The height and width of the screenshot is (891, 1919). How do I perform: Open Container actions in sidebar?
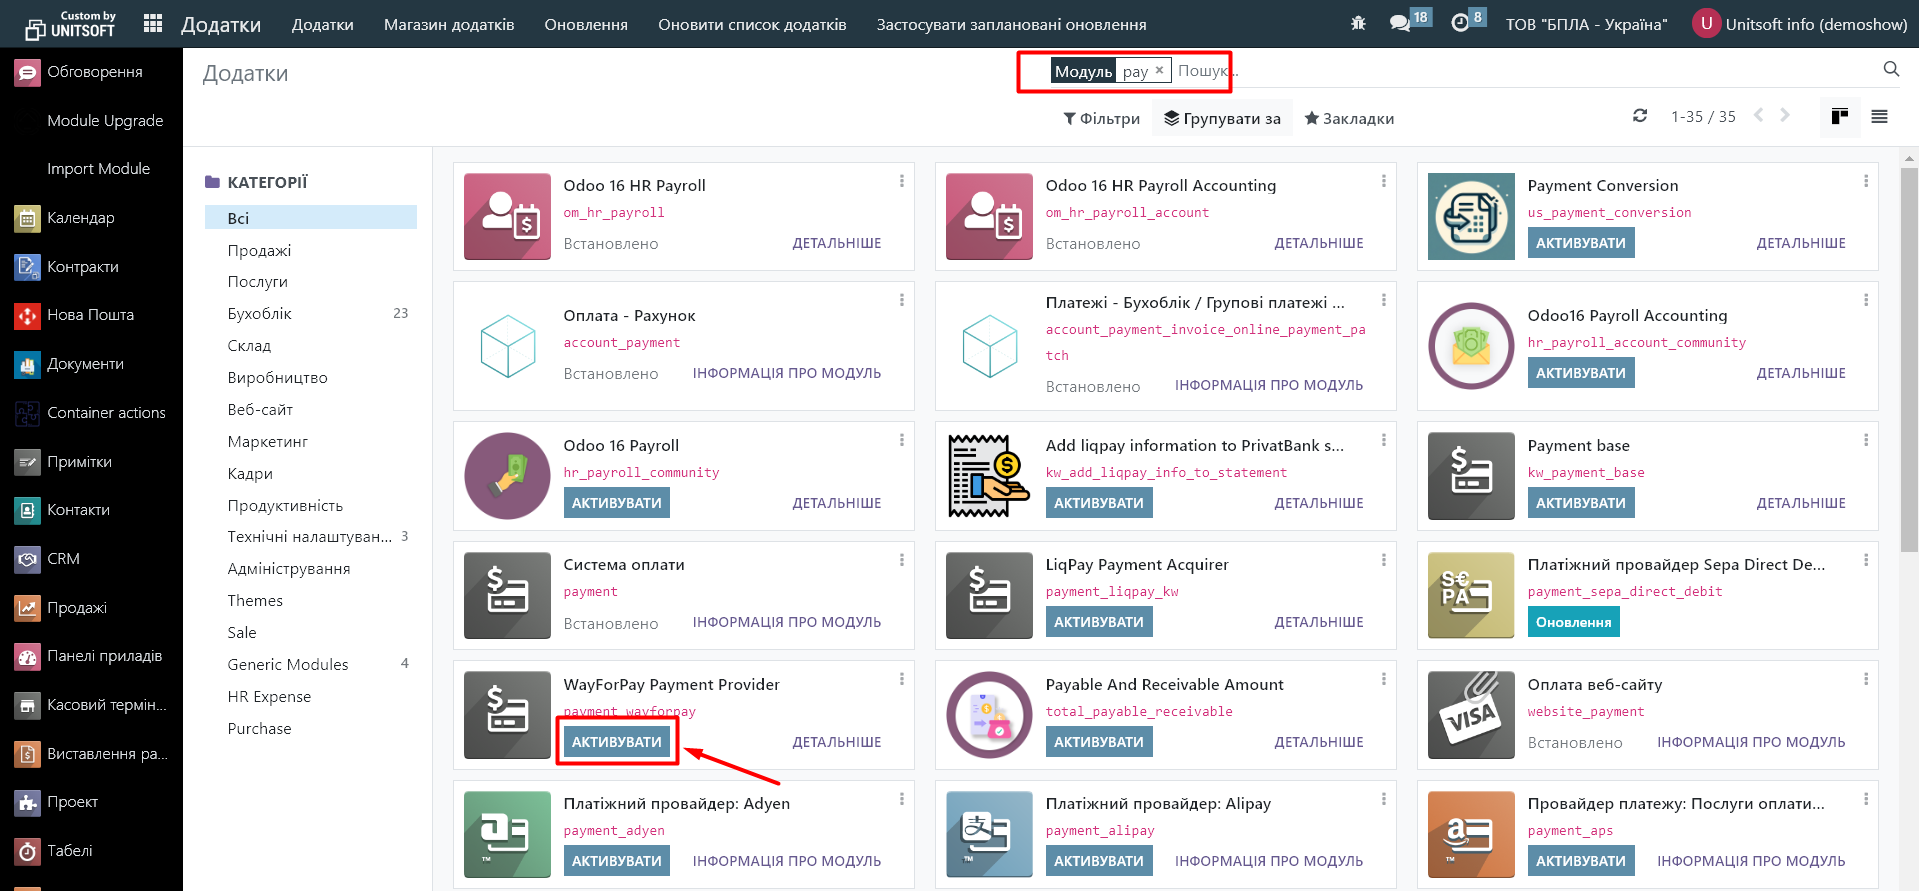click(x=91, y=413)
